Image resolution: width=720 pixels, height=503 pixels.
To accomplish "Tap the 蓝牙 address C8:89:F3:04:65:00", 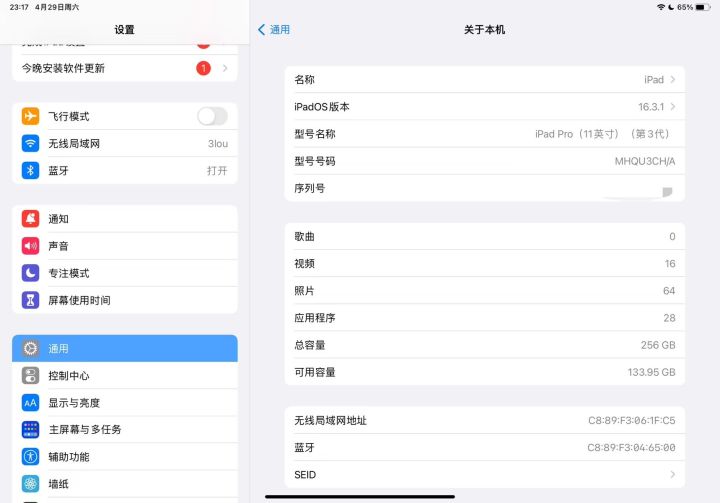I will (631, 447).
